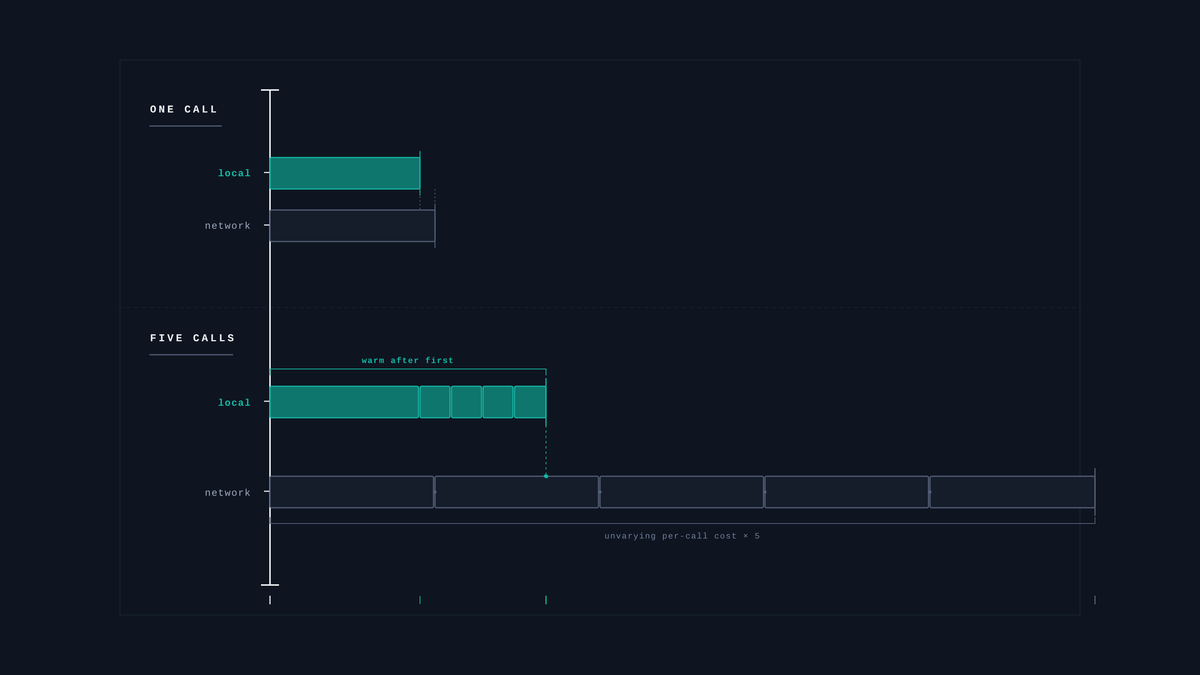Click the second network segment in FIVE CALLS
Viewport: 1200px width, 675px height.
click(x=517, y=492)
